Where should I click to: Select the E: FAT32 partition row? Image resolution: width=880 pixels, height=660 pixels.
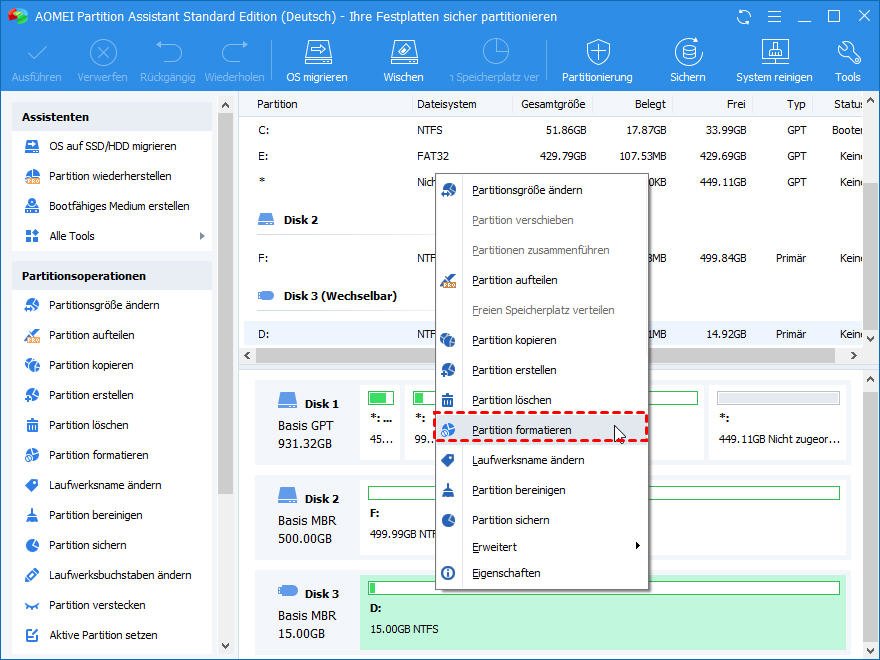coord(553,156)
